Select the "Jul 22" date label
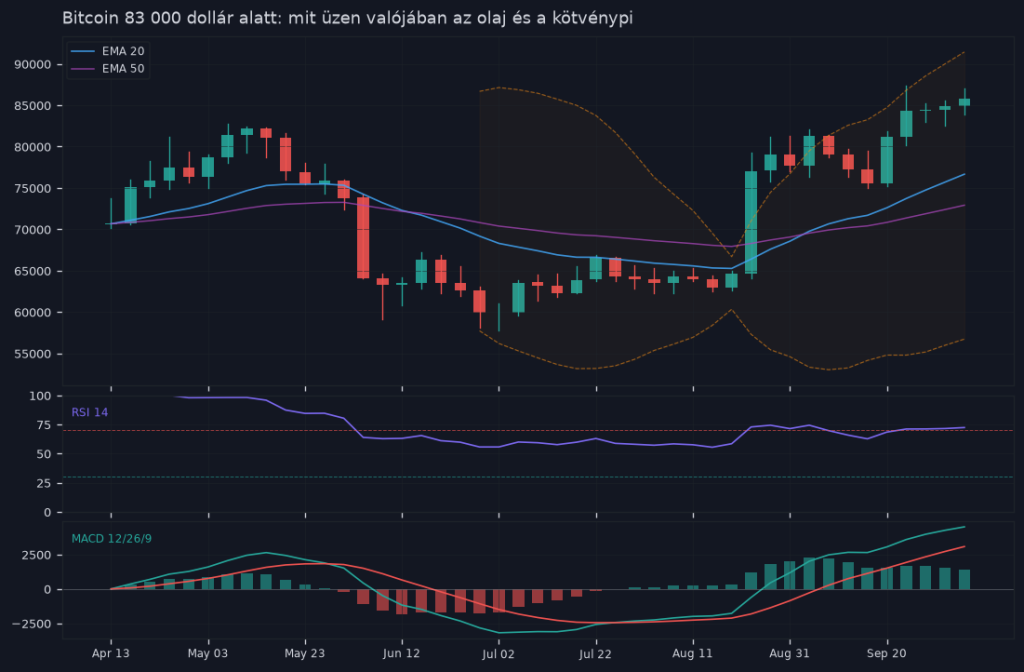The image size is (1024, 672). pos(596,653)
